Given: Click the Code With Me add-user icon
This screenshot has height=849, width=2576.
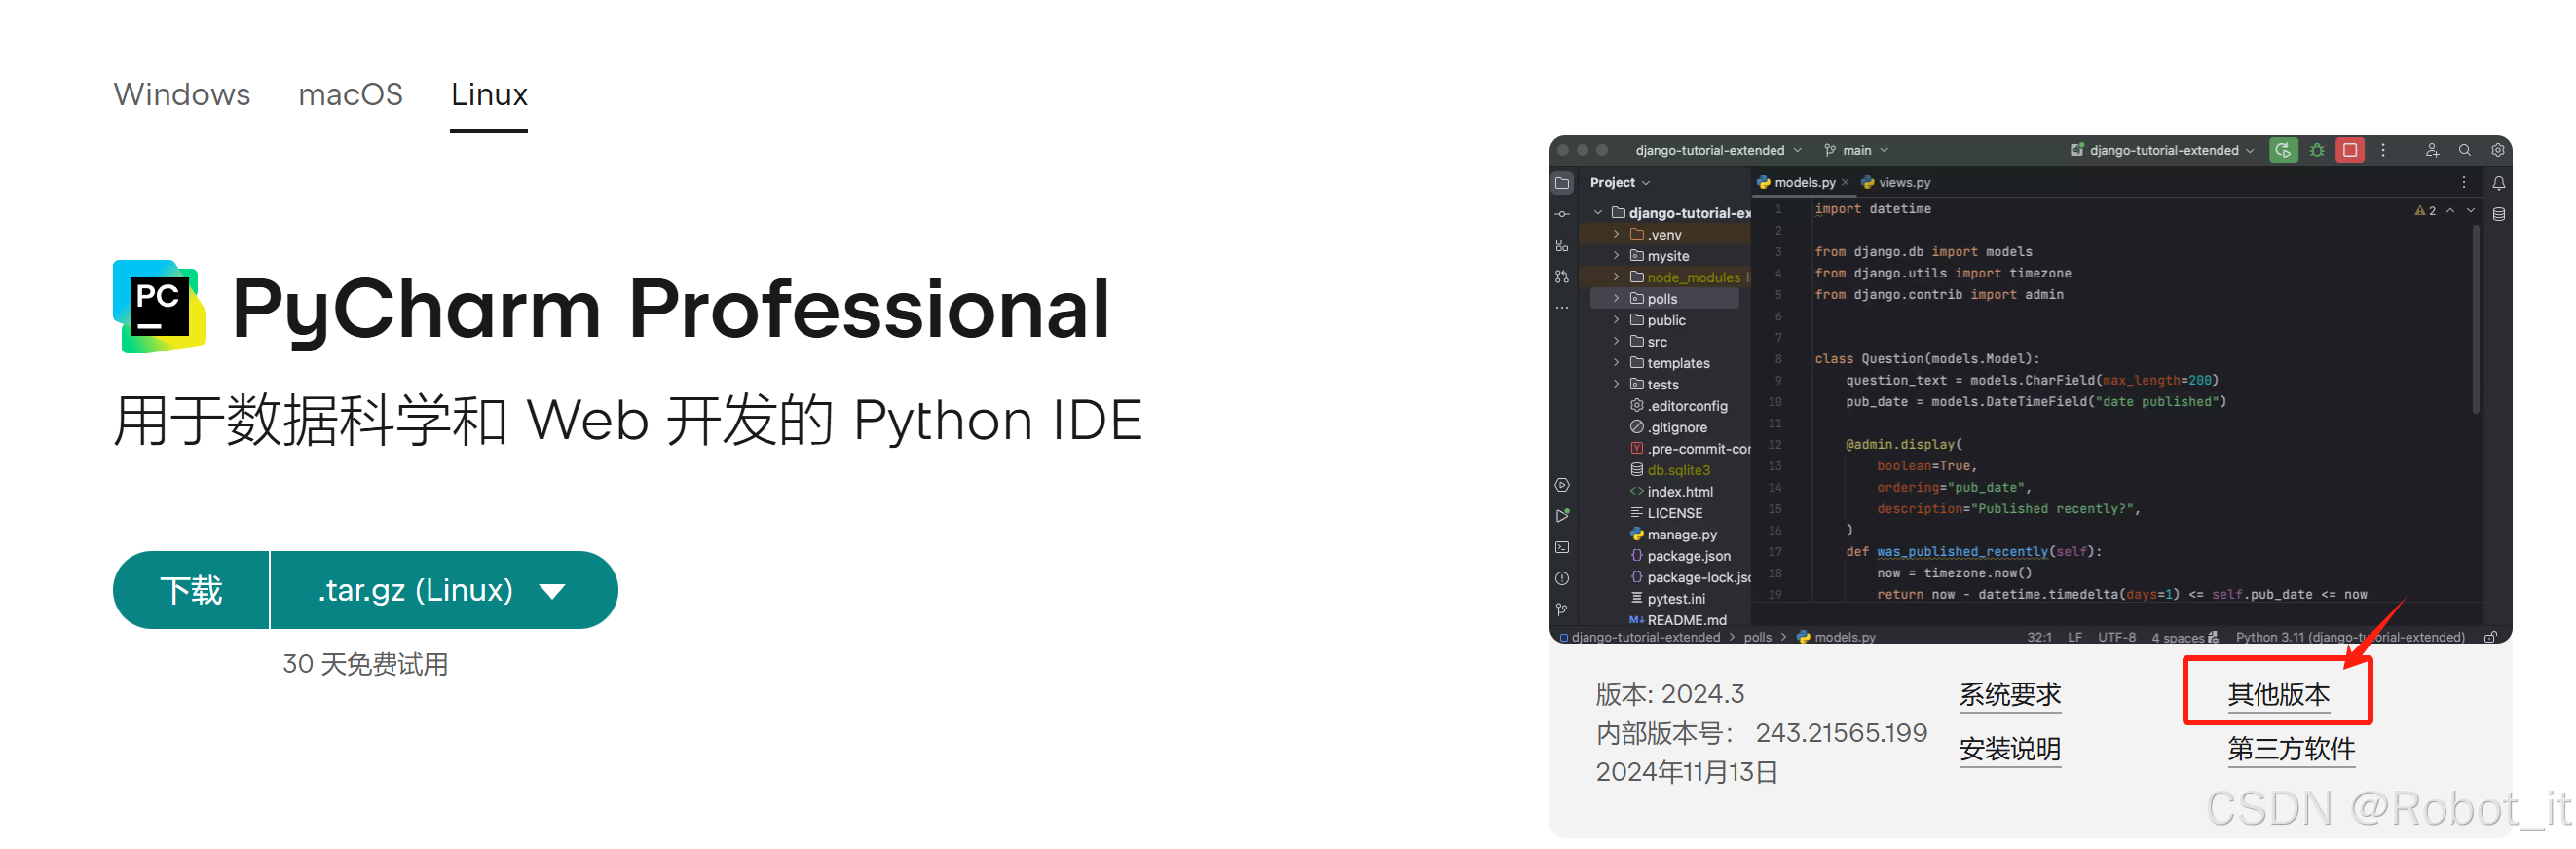Looking at the screenshot, I should pyautogui.click(x=2432, y=150).
